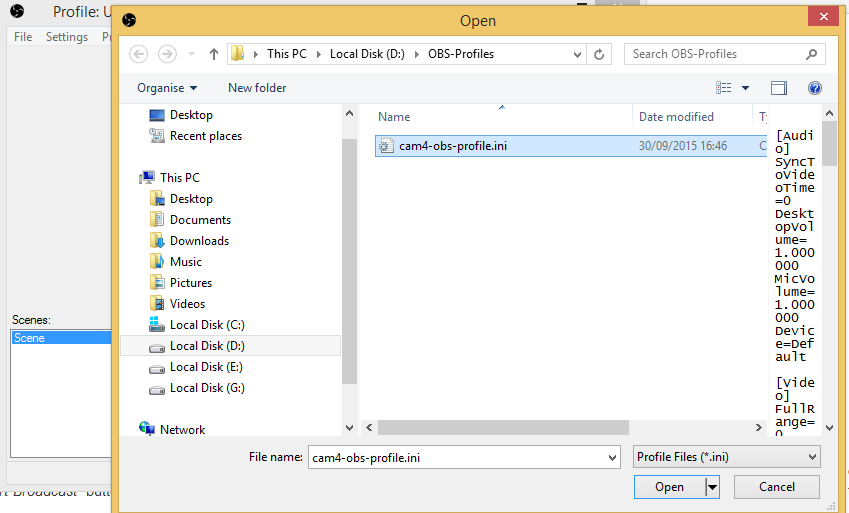Open the address bar path dropdown
The width and height of the screenshot is (849, 513).
(x=576, y=54)
